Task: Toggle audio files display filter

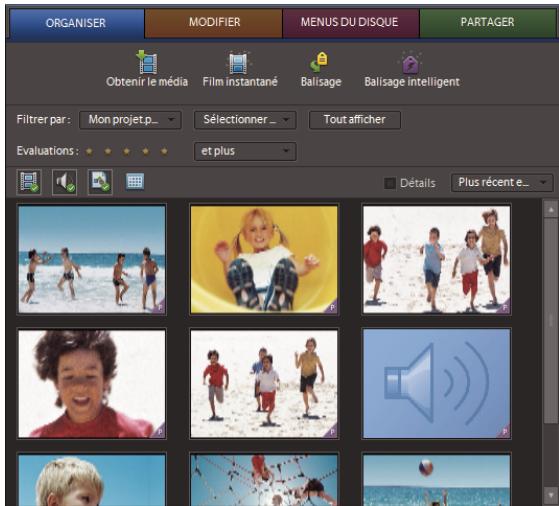Action: (65, 182)
